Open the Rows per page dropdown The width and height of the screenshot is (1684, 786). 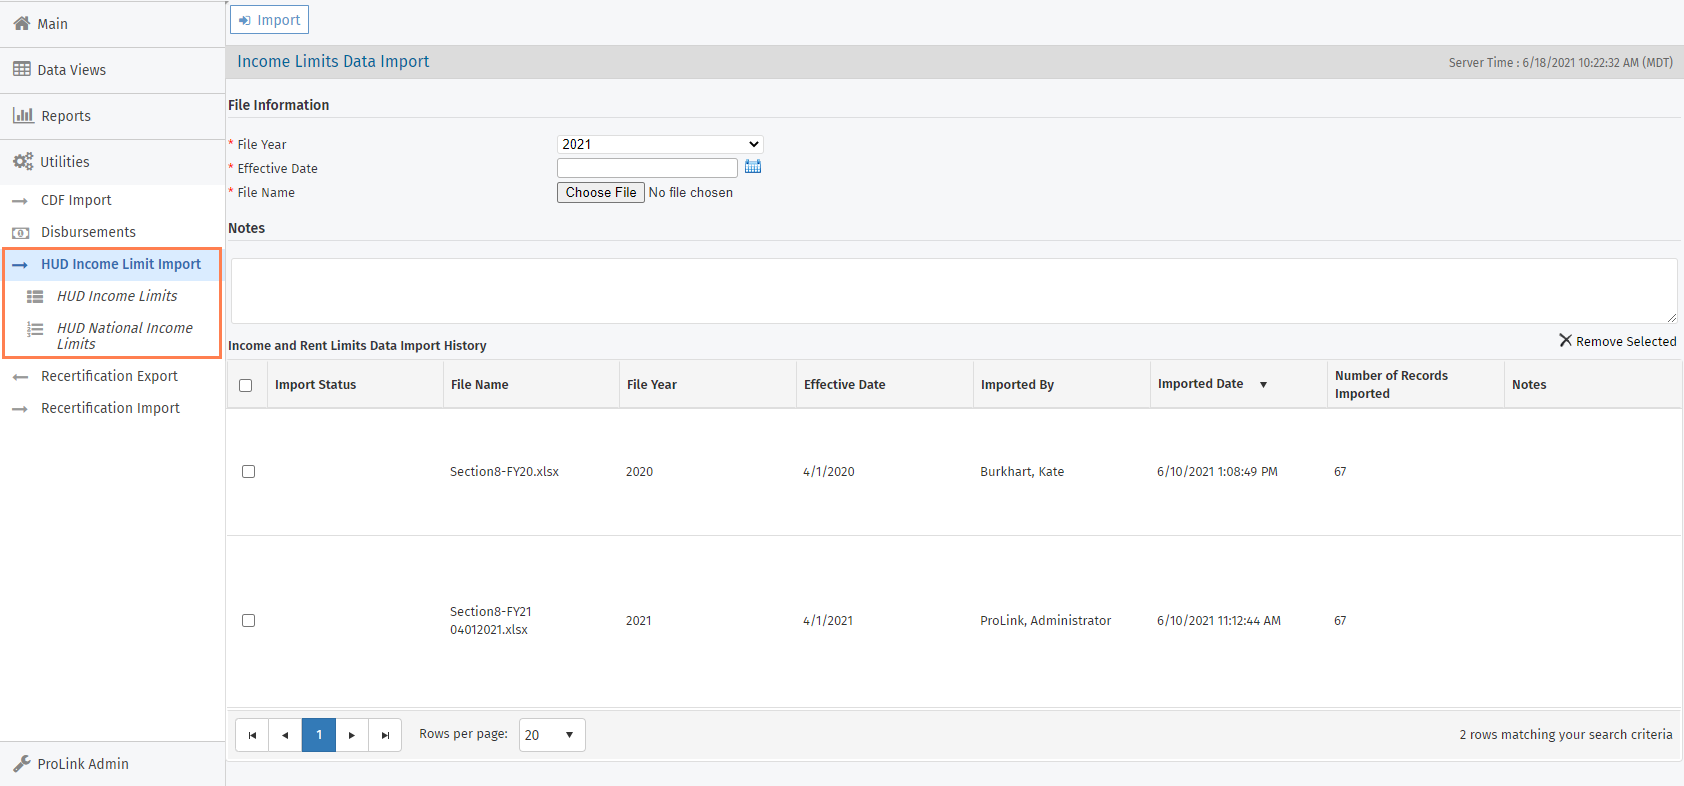[551, 735]
